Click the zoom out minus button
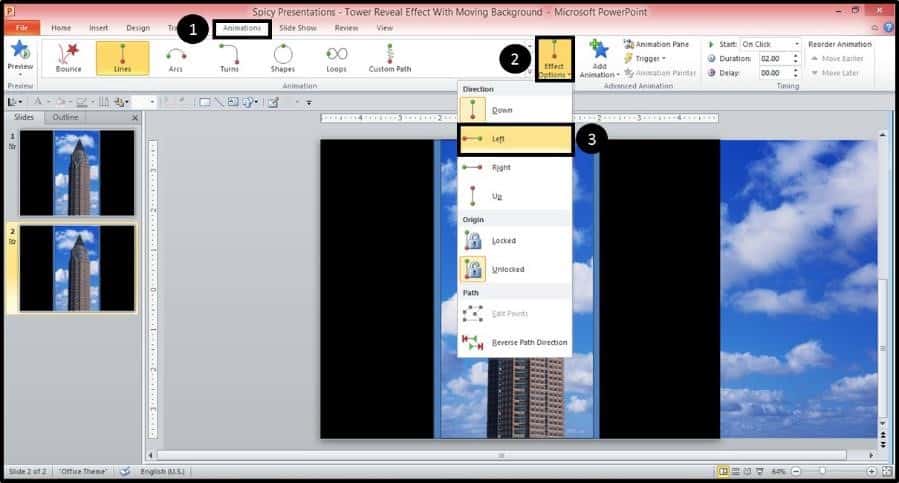 click(796, 472)
